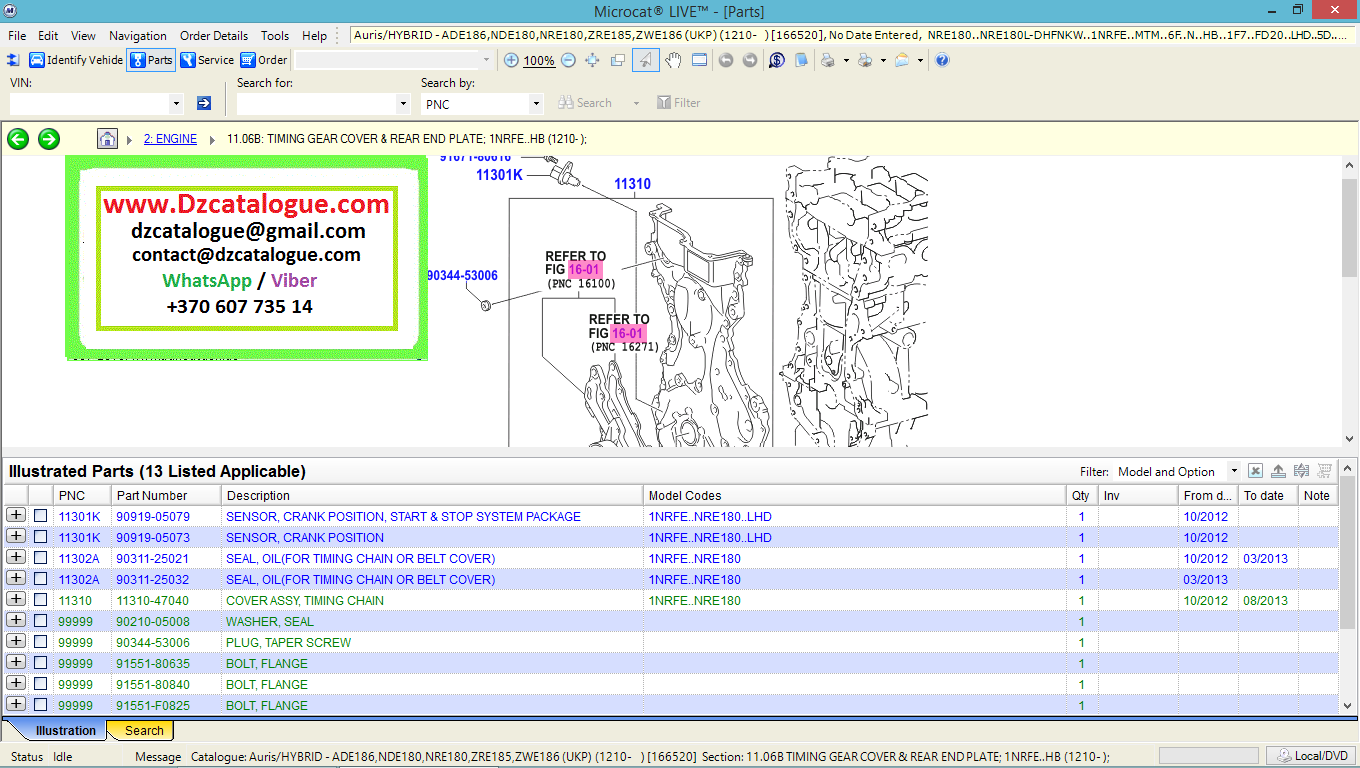The height and width of the screenshot is (768, 1360).
Task: Check the box for WASHER, SEAL row
Action: pyautogui.click(x=40, y=621)
